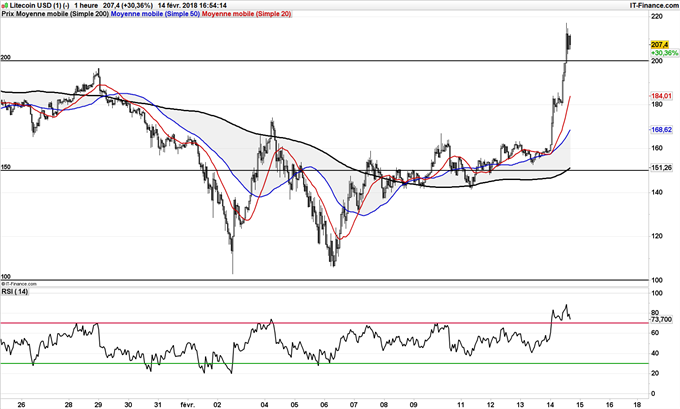This screenshot has width=680, height=409.
Task: Select the '1 heure' timeframe label
Action: [86, 6]
